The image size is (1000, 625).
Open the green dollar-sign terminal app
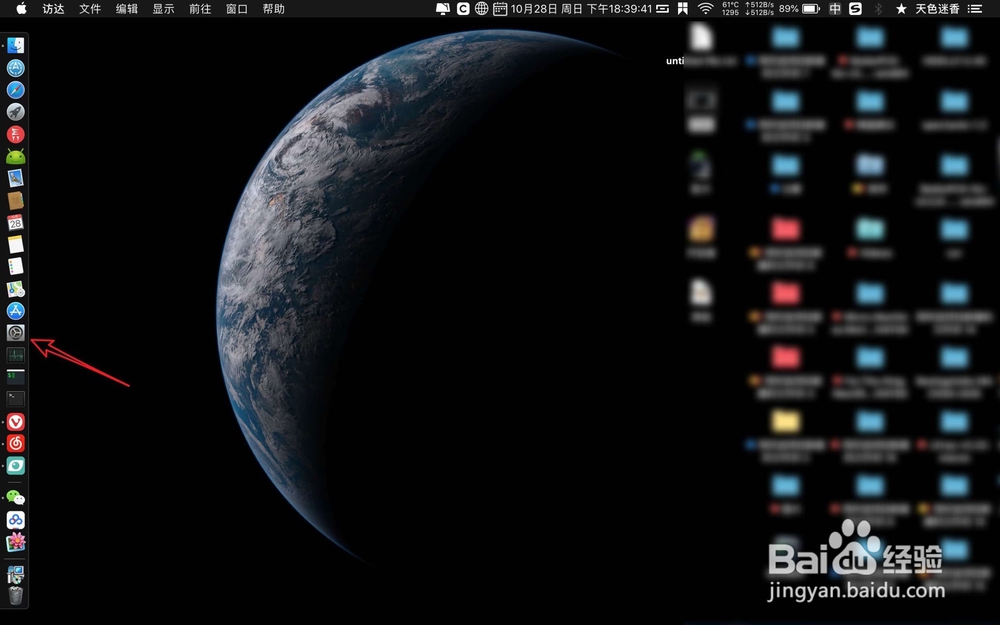pos(16,376)
